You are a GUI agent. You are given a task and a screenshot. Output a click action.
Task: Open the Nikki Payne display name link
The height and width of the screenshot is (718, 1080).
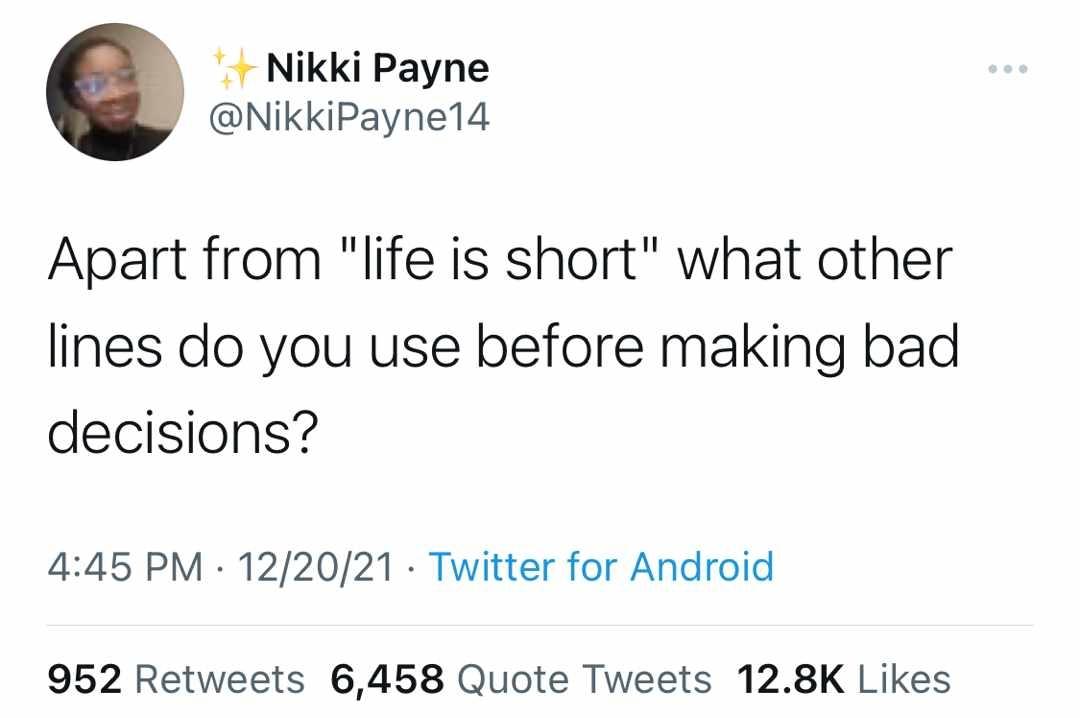(378, 68)
